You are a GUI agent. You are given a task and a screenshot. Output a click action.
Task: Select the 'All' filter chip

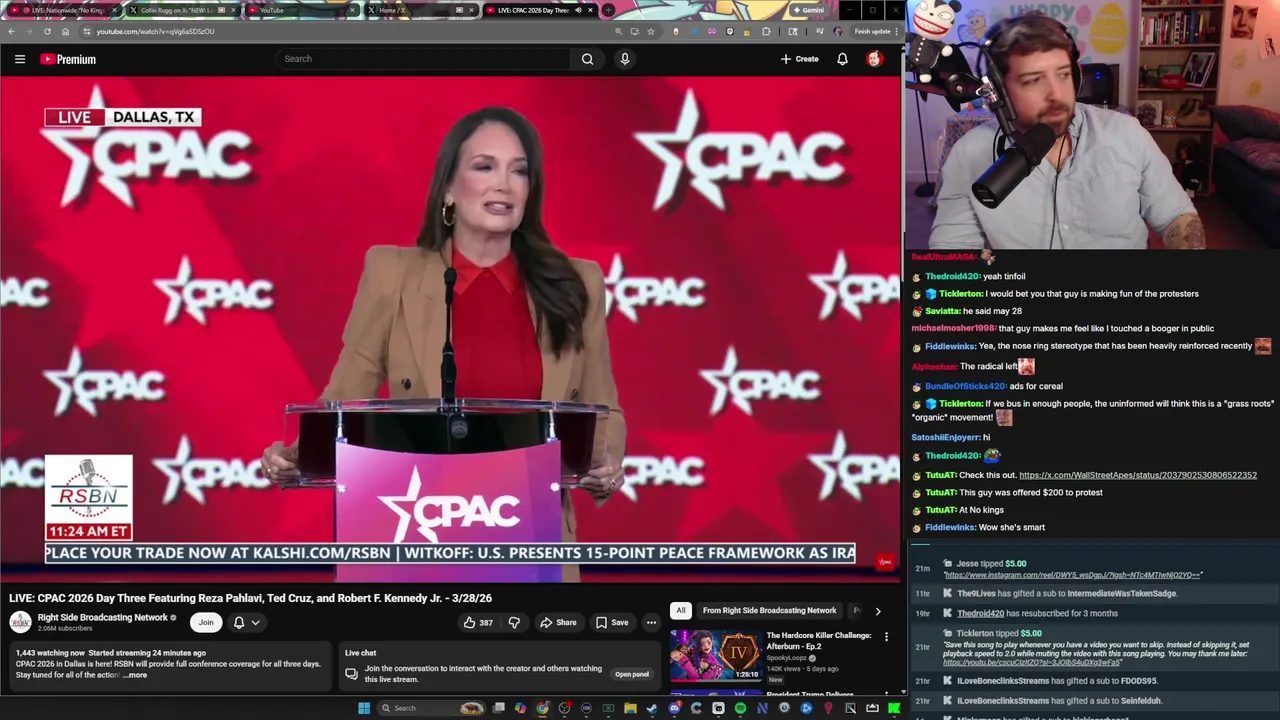point(681,610)
